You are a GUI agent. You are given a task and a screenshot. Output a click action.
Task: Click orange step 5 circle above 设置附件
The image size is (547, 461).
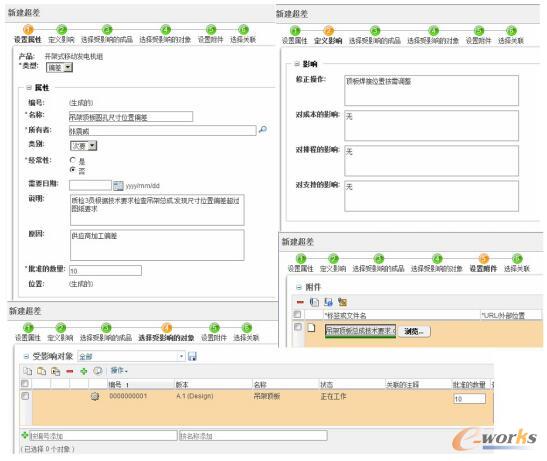tap(484, 259)
